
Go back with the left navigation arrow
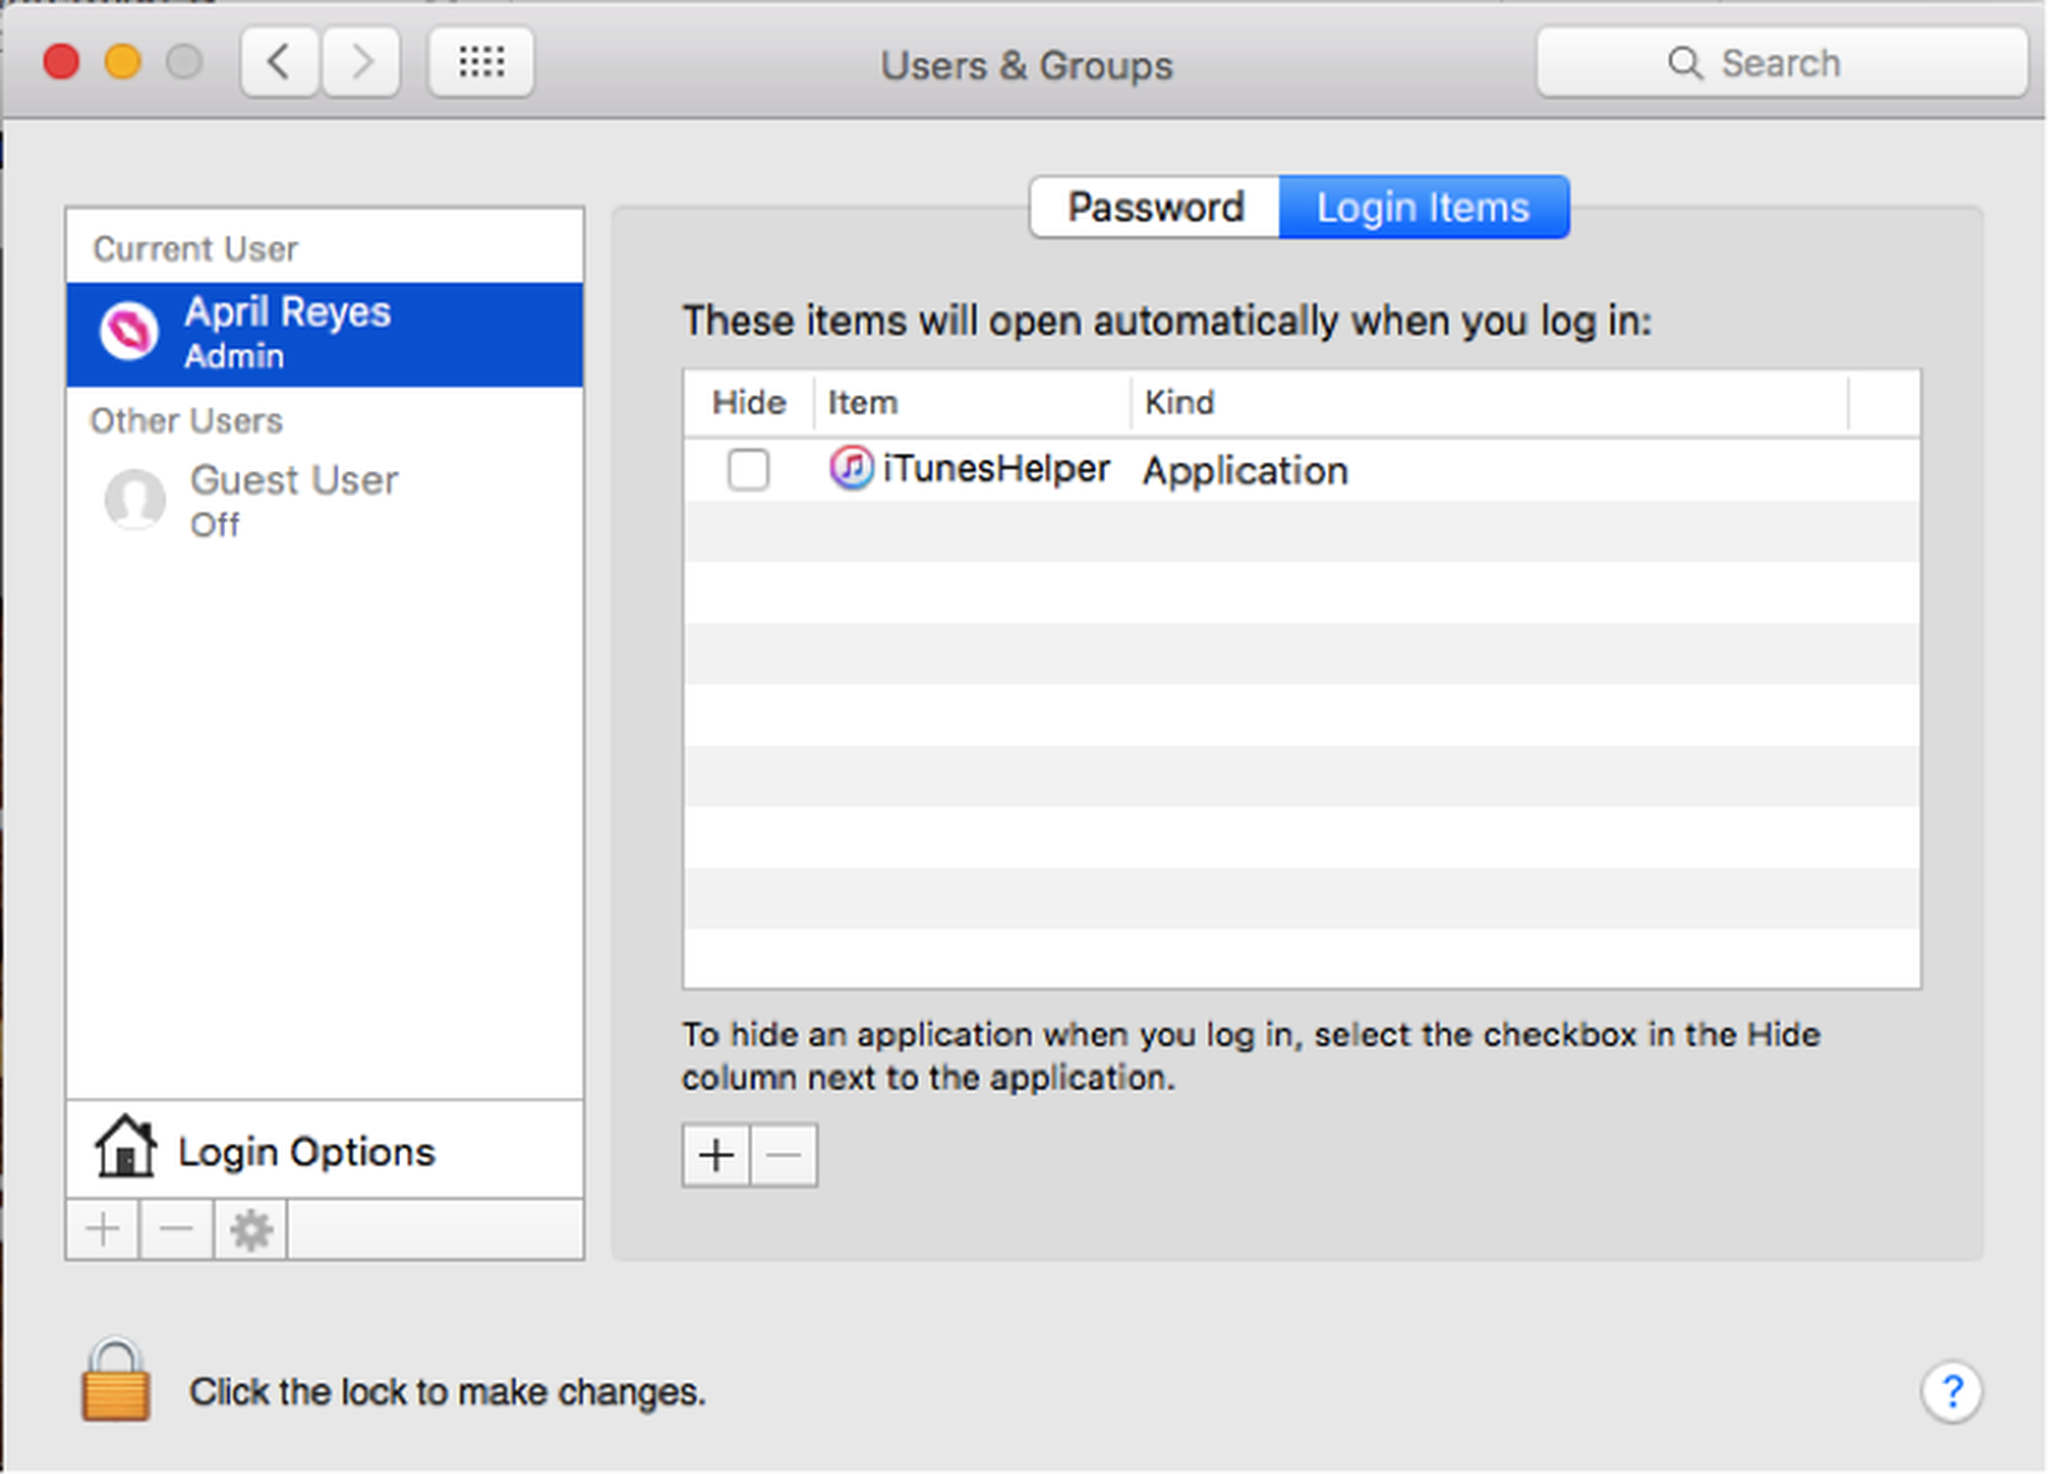point(279,62)
